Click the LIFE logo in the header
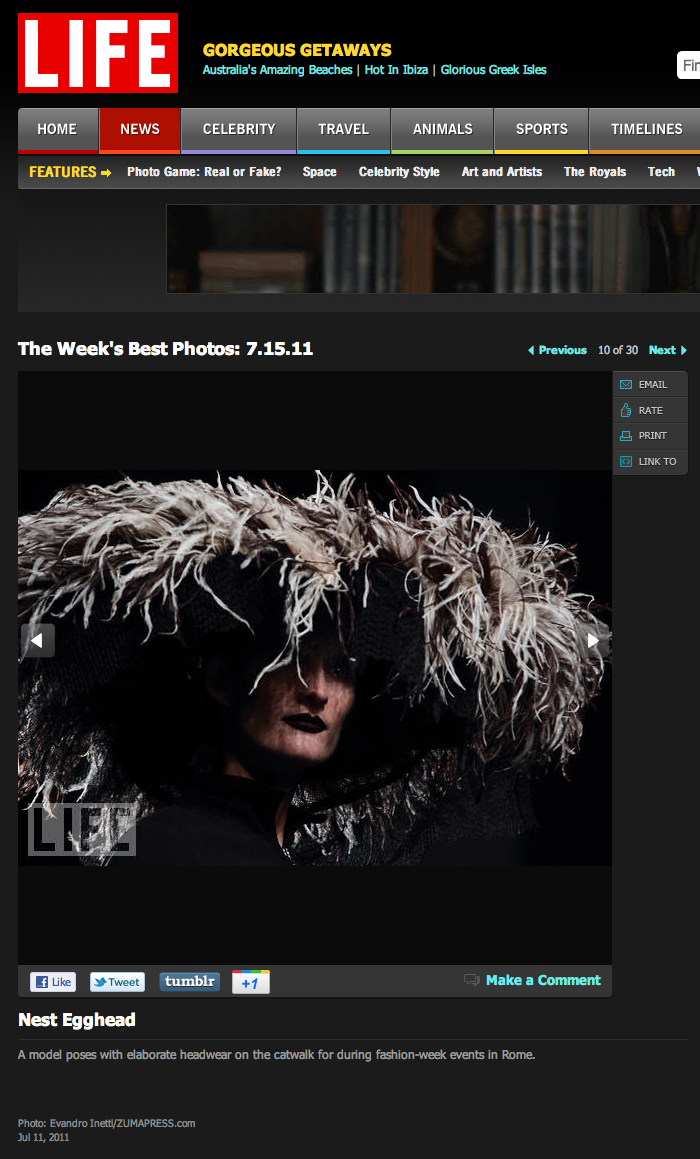The width and height of the screenshot is (700, 1159). [x=97, y=53]
